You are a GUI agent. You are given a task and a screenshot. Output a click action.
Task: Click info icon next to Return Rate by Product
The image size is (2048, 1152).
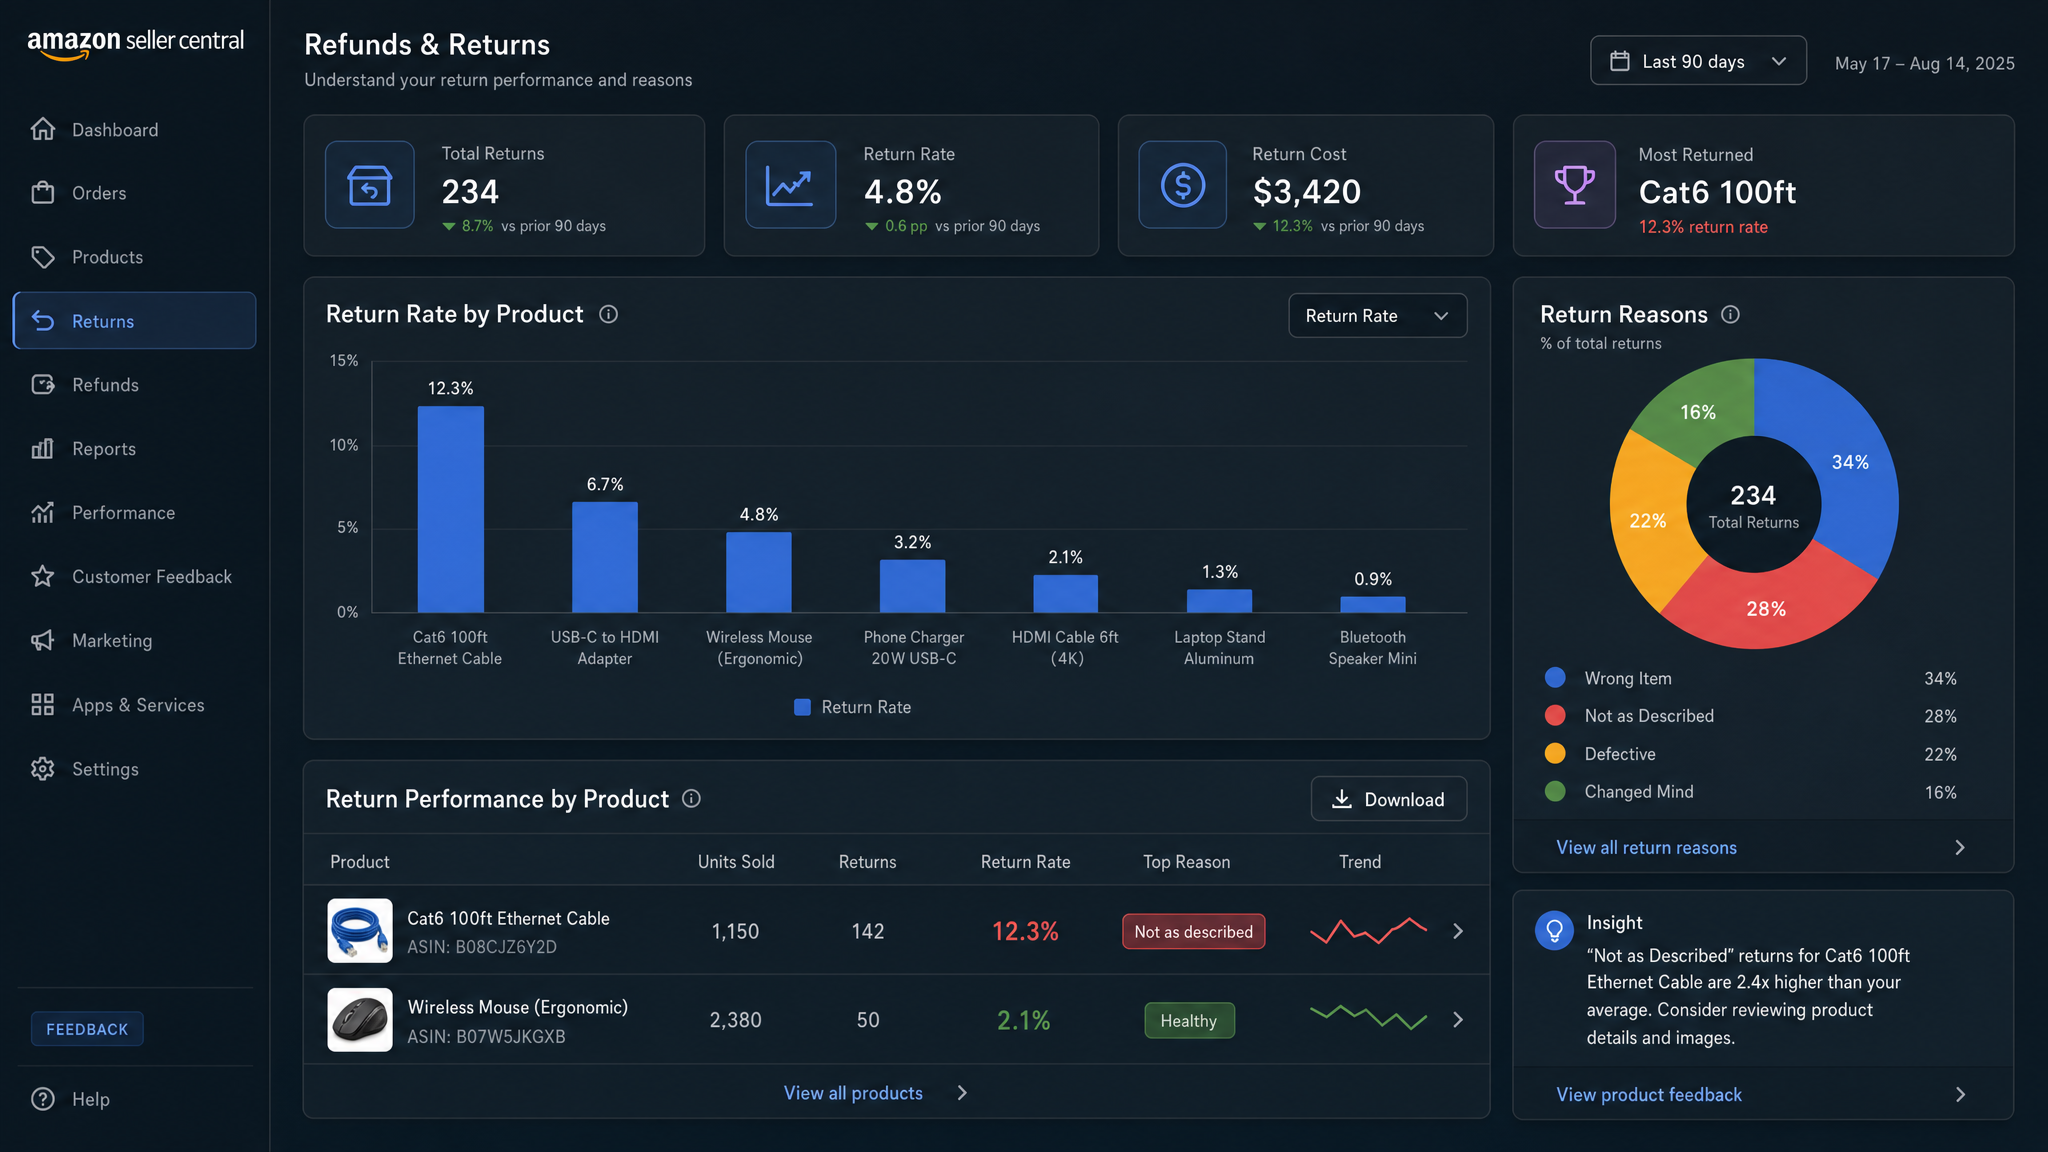(x=608, y=314)
